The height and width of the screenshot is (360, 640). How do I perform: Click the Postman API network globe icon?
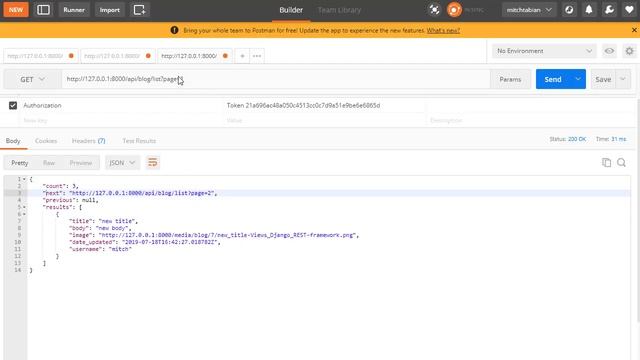point(569,10)
